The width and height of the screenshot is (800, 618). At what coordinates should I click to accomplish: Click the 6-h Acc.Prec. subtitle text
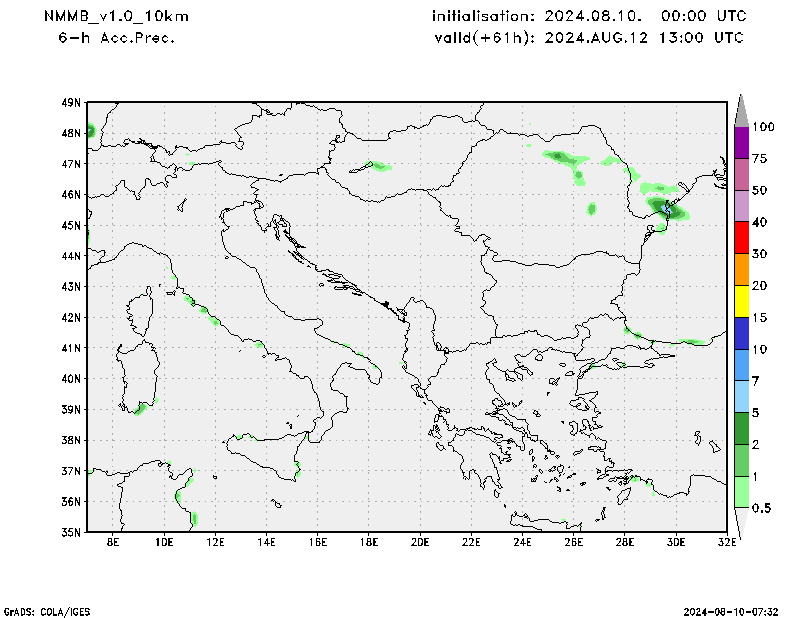click(x=118, y=38)
